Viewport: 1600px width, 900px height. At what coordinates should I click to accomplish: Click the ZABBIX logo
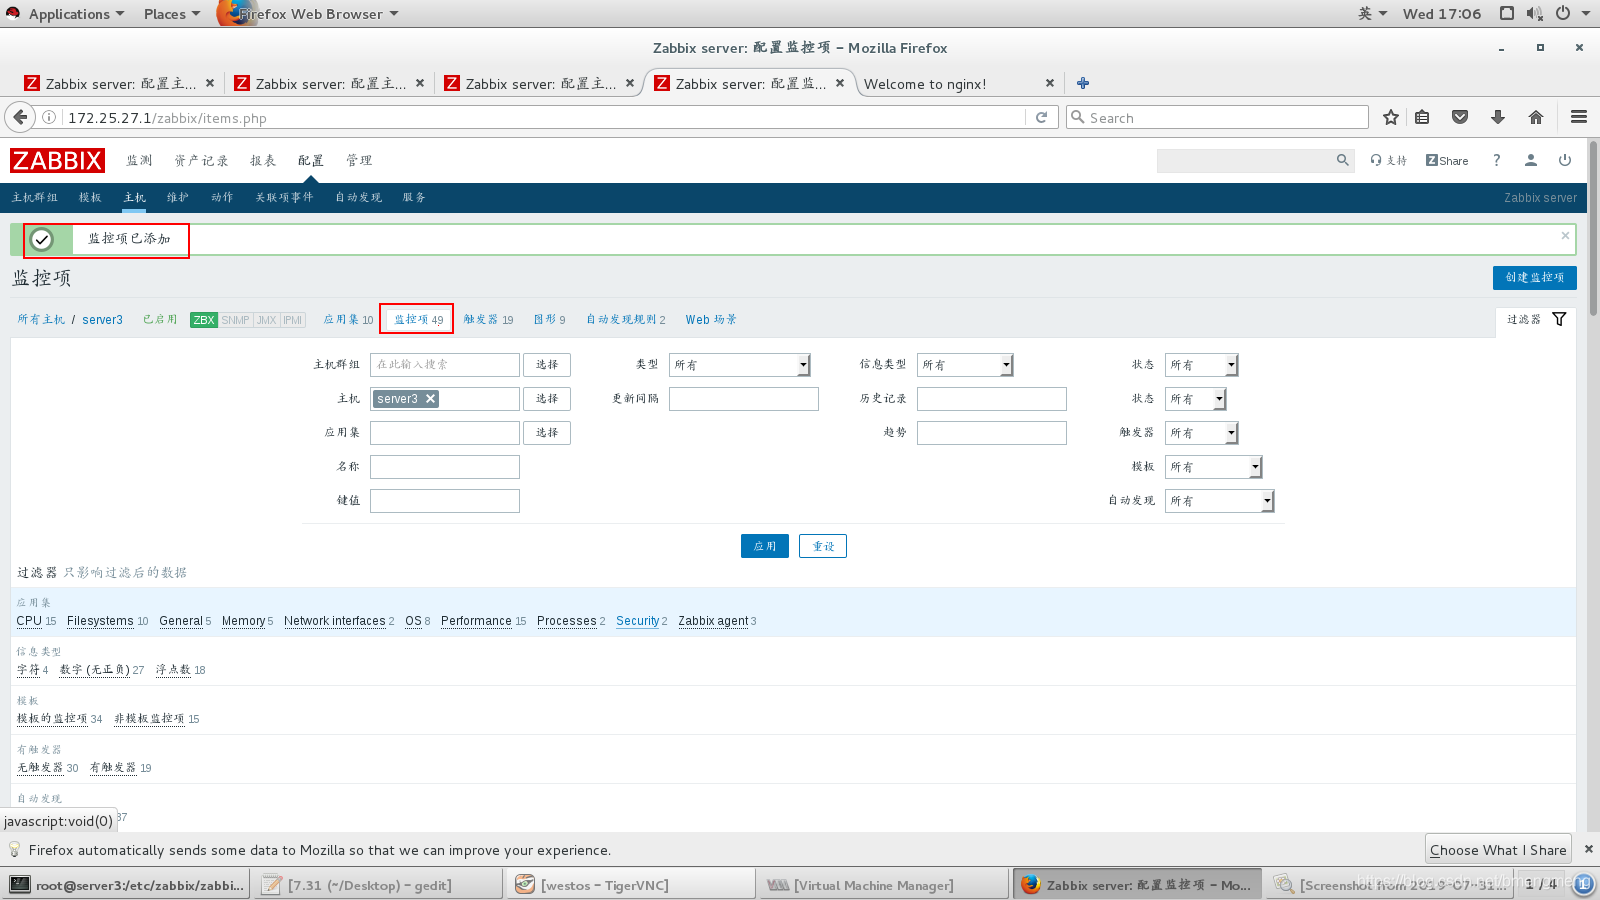[57, 161]
